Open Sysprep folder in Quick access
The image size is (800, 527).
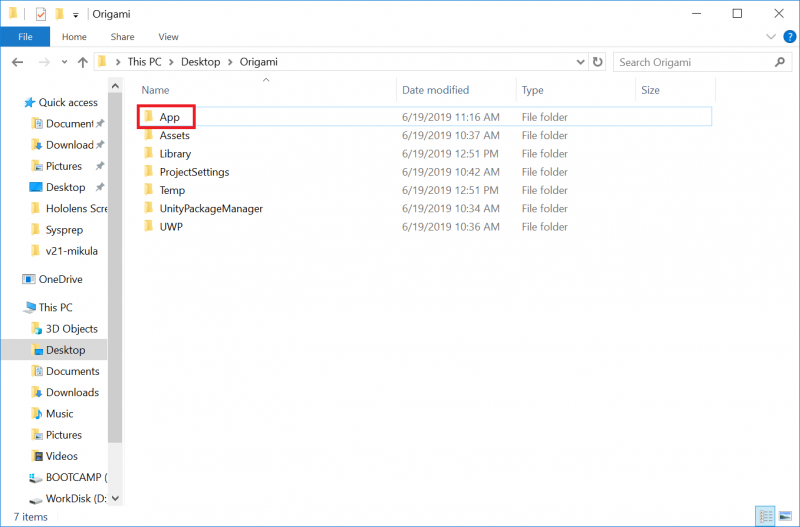pyautogui.click(x=57, y=230)
